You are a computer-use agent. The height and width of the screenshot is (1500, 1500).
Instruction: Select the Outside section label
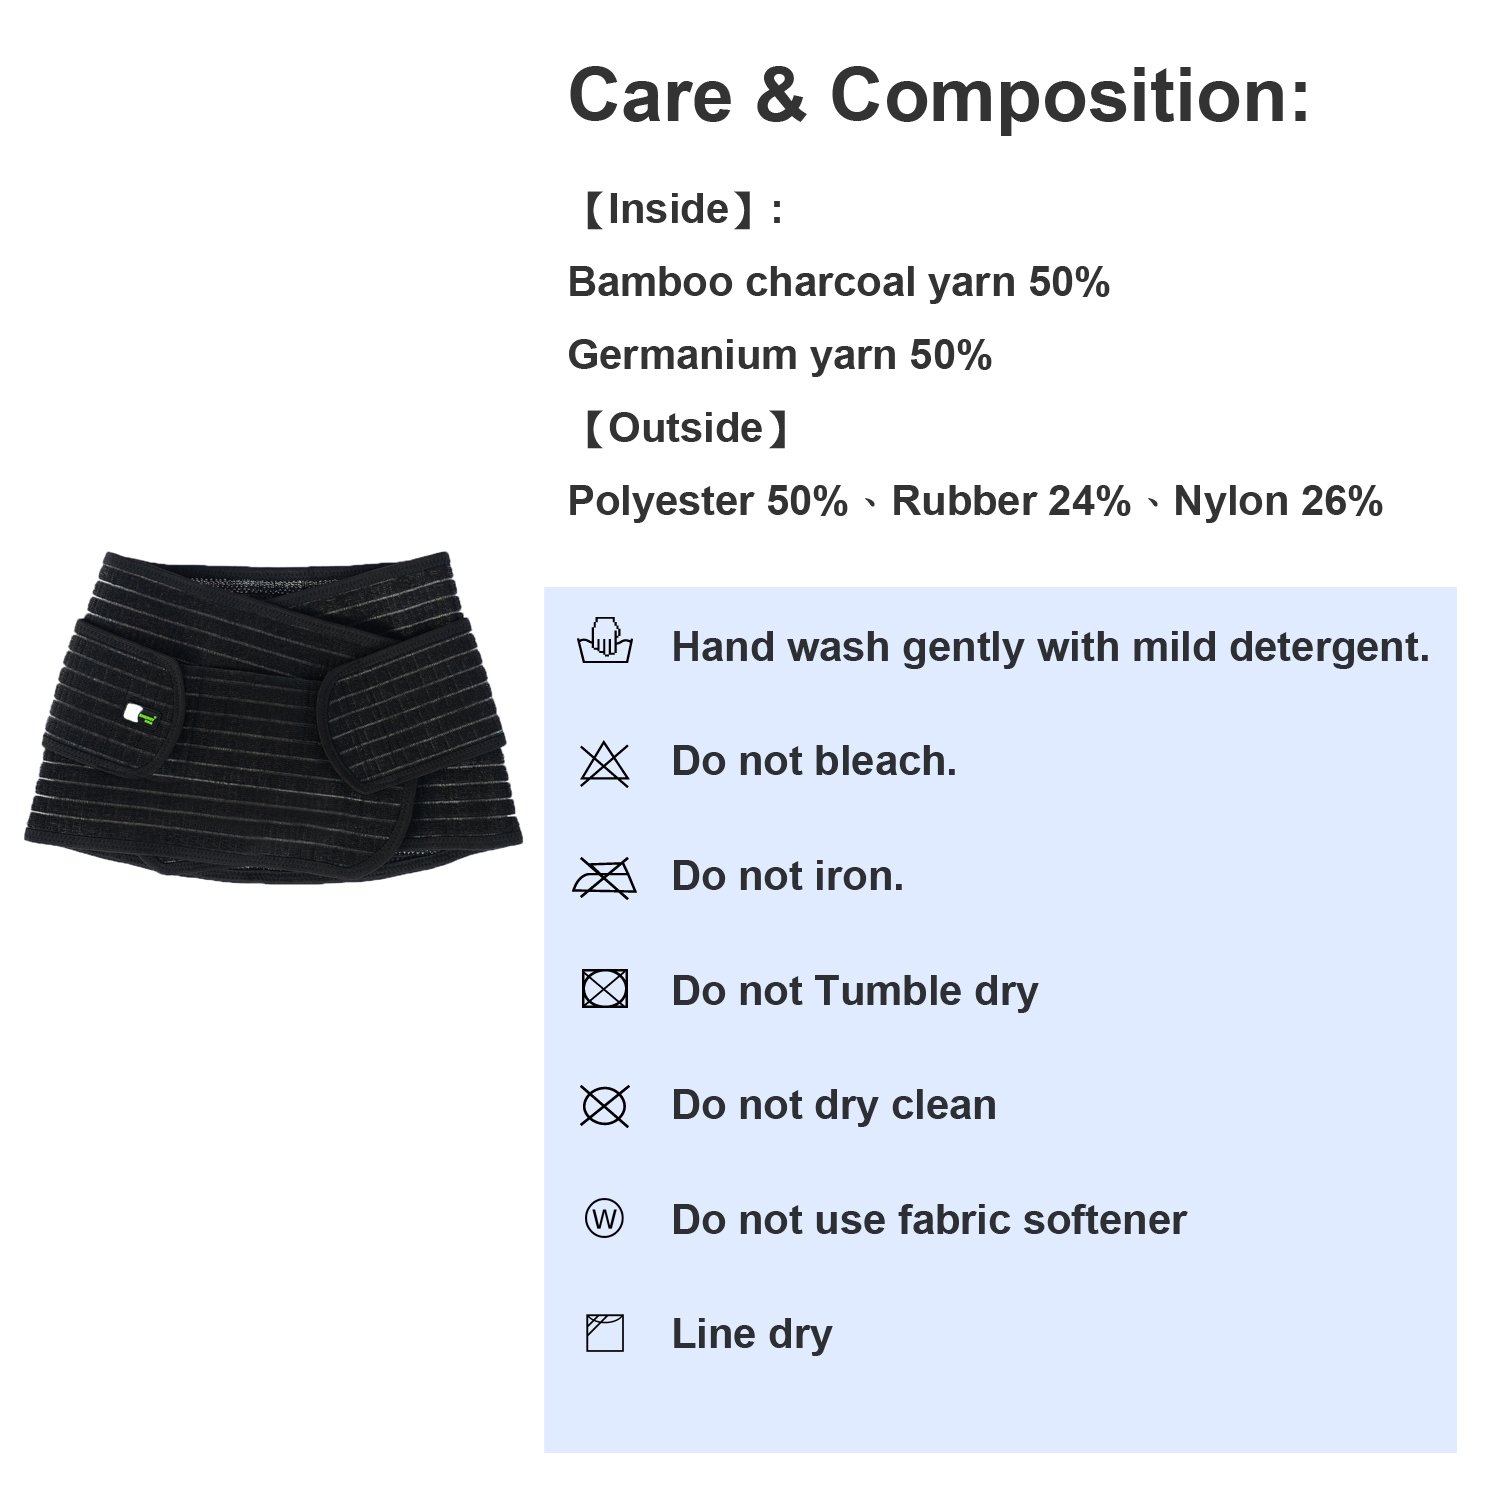[685, 428]
